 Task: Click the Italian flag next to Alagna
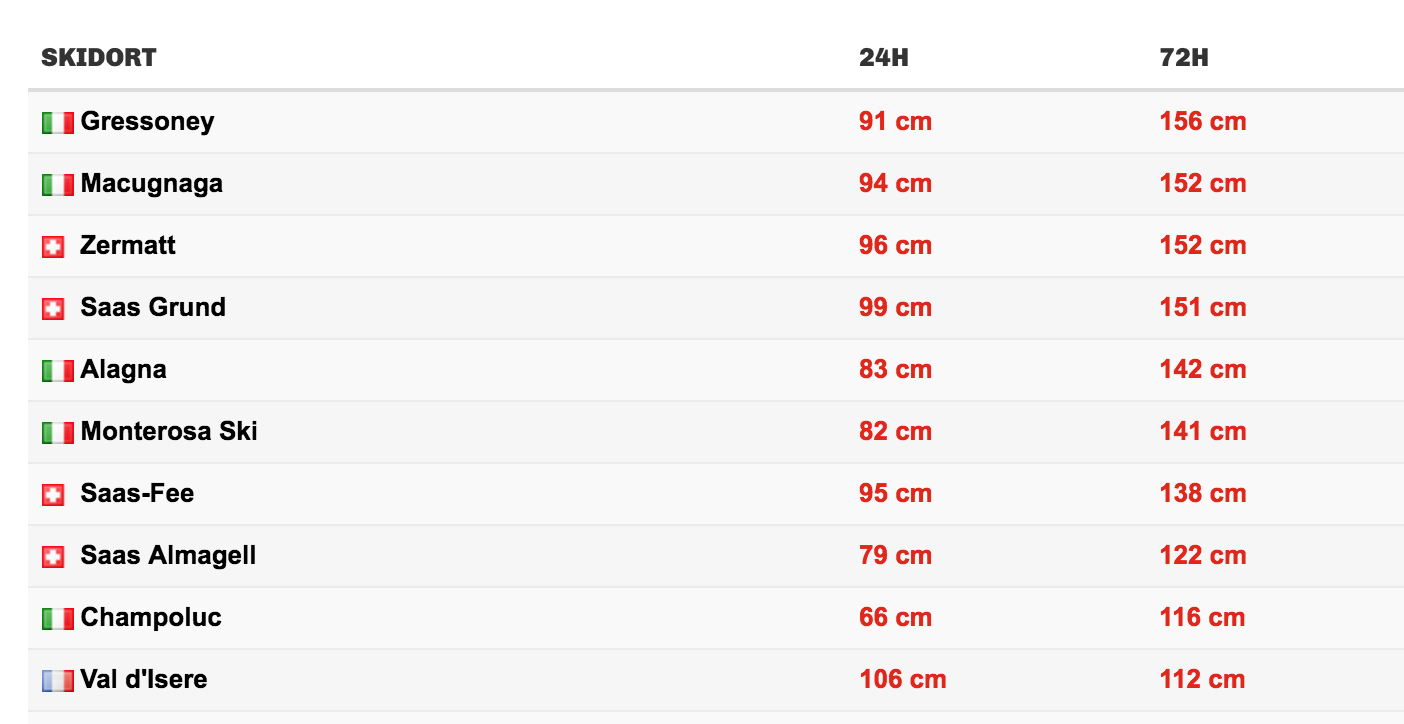coord(57,371)
